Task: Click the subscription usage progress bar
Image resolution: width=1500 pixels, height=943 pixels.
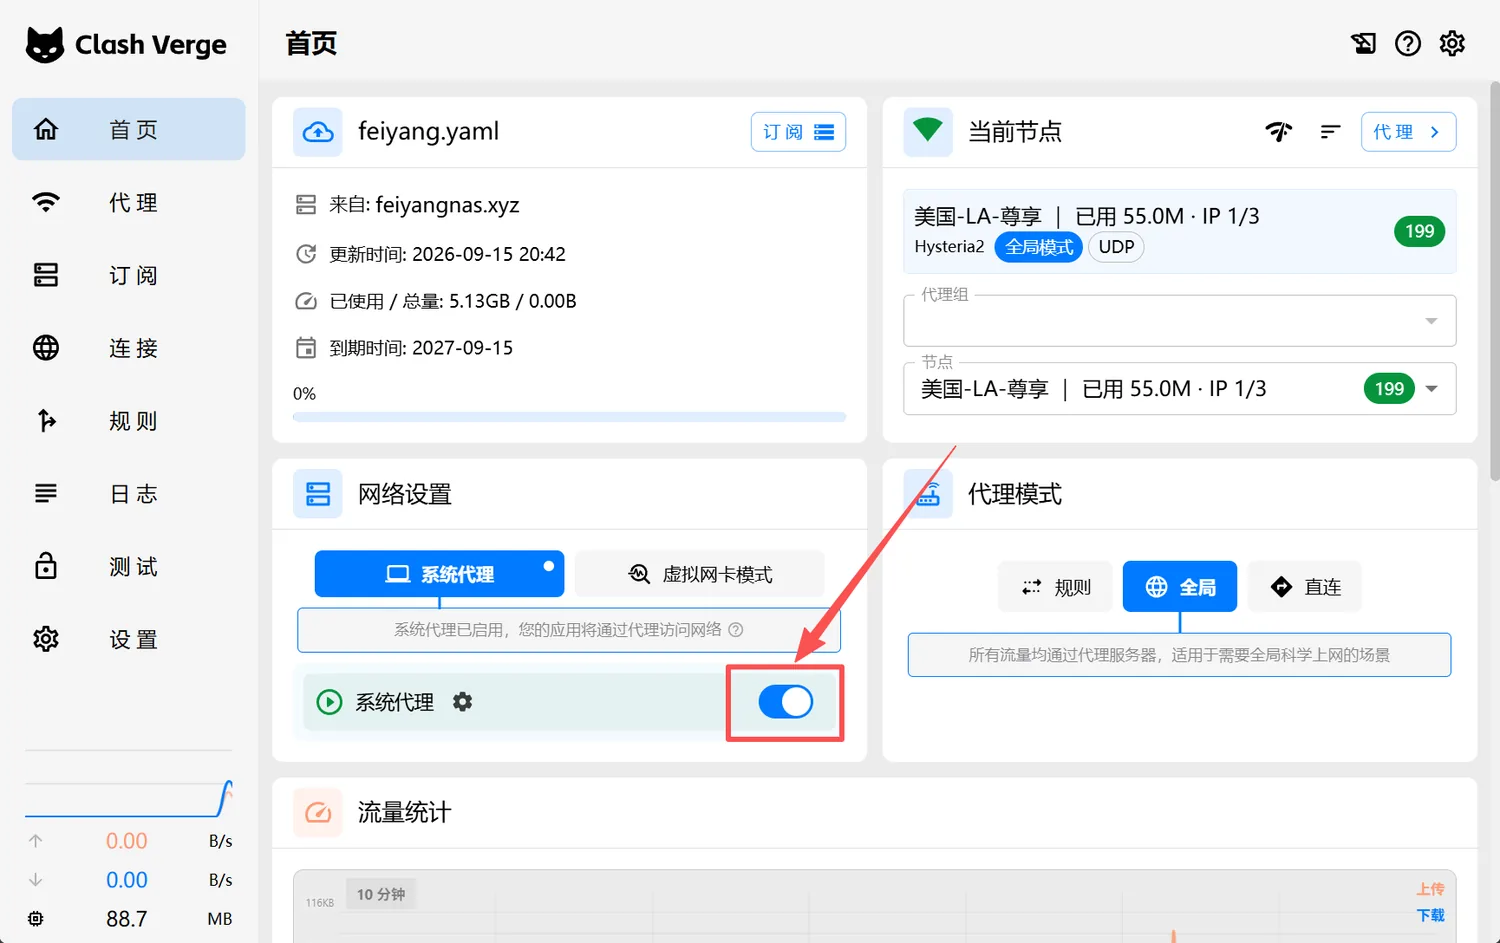Action: [569, 416]
